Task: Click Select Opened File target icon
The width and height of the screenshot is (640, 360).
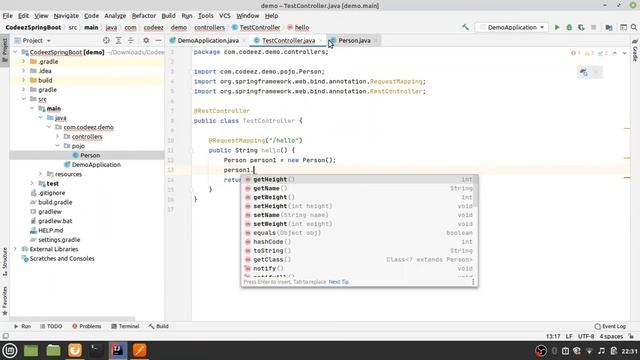Action: pyautogui.click(x=106, y=40)
